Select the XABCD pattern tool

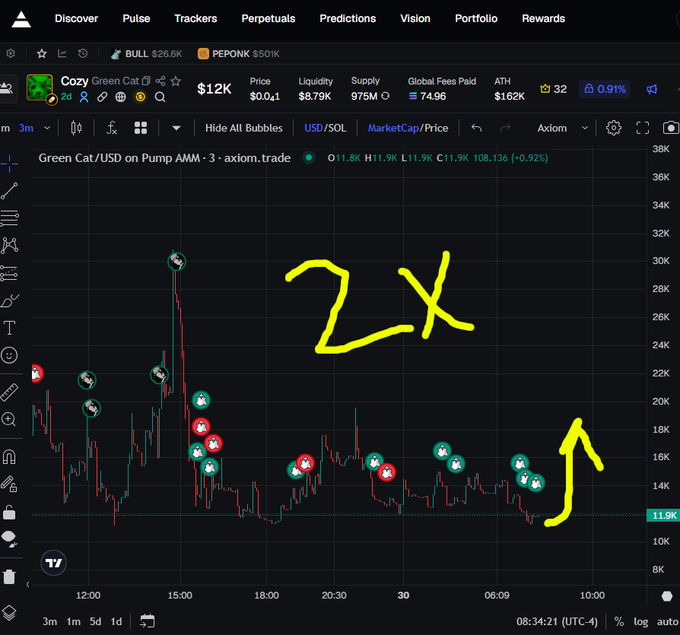[x=9, y=245]
